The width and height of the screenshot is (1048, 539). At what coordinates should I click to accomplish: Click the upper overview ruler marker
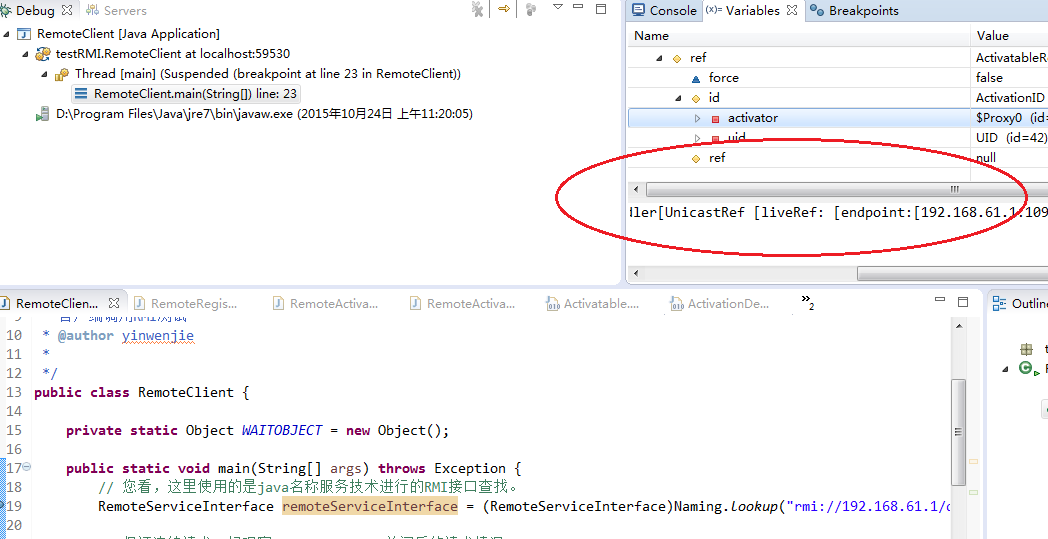[x=974, y=461]
